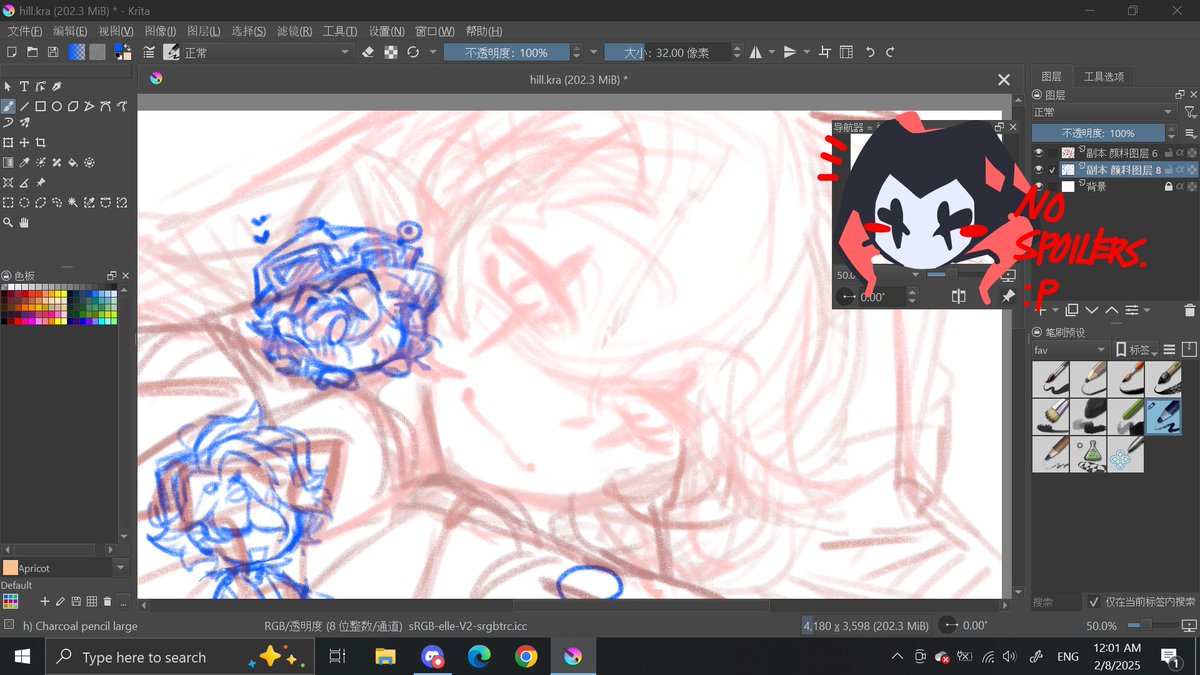
Task: Switch to the 图层 docker tab
Action: 1051,76
